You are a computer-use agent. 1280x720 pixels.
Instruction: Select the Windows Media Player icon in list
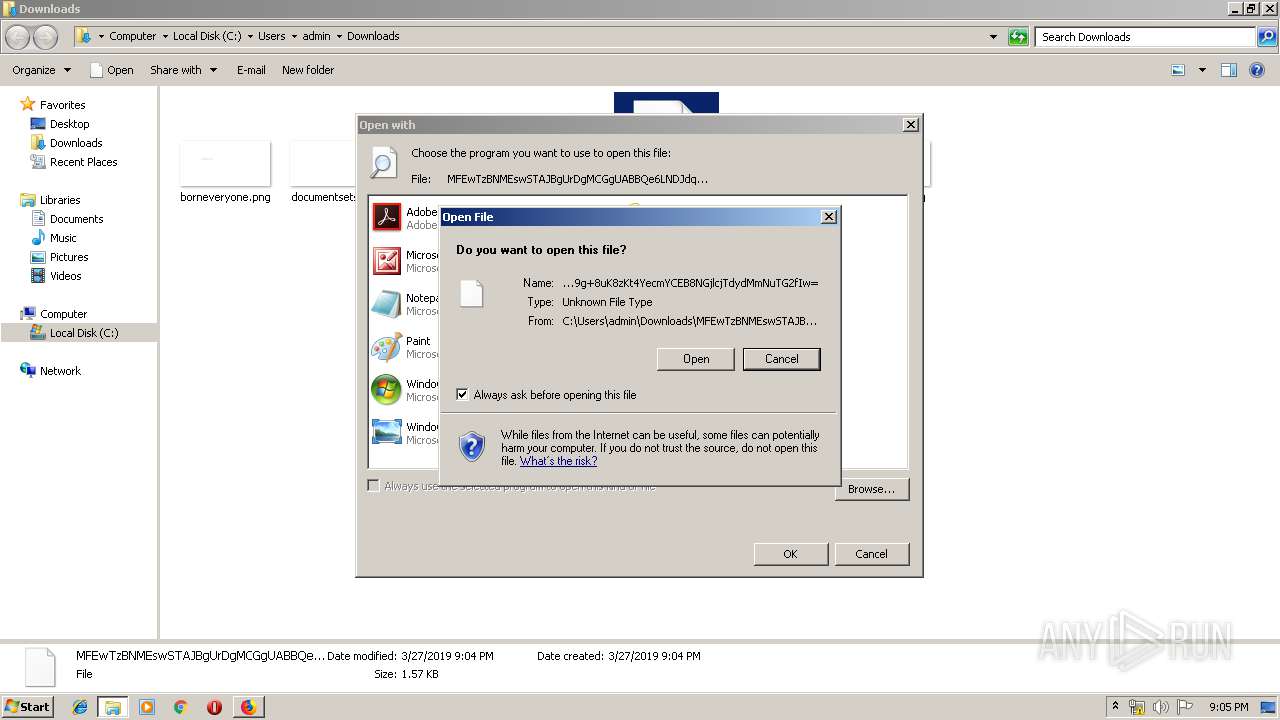pyautogui.click(x=386, y=390)
